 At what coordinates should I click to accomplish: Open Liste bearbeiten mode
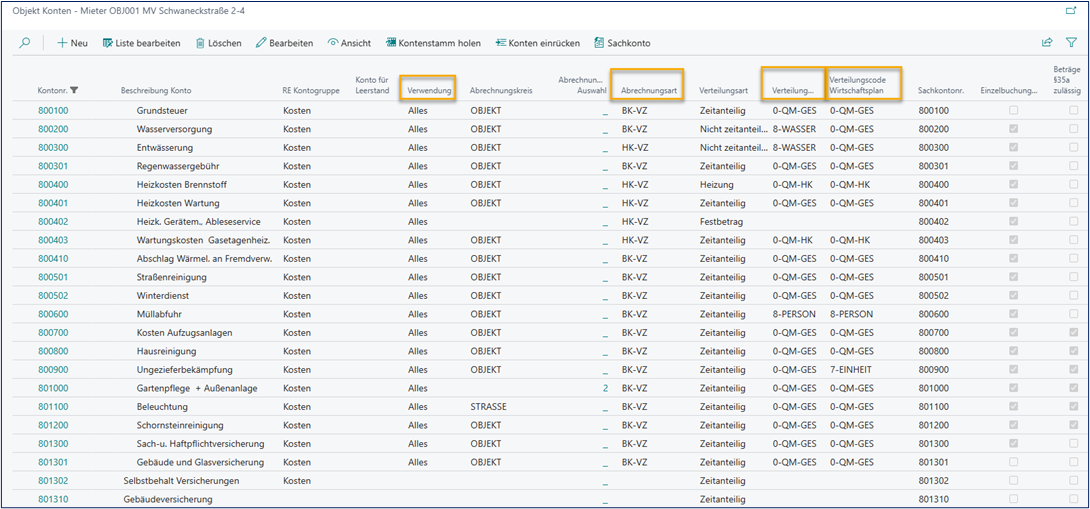[x=141, y=43]
